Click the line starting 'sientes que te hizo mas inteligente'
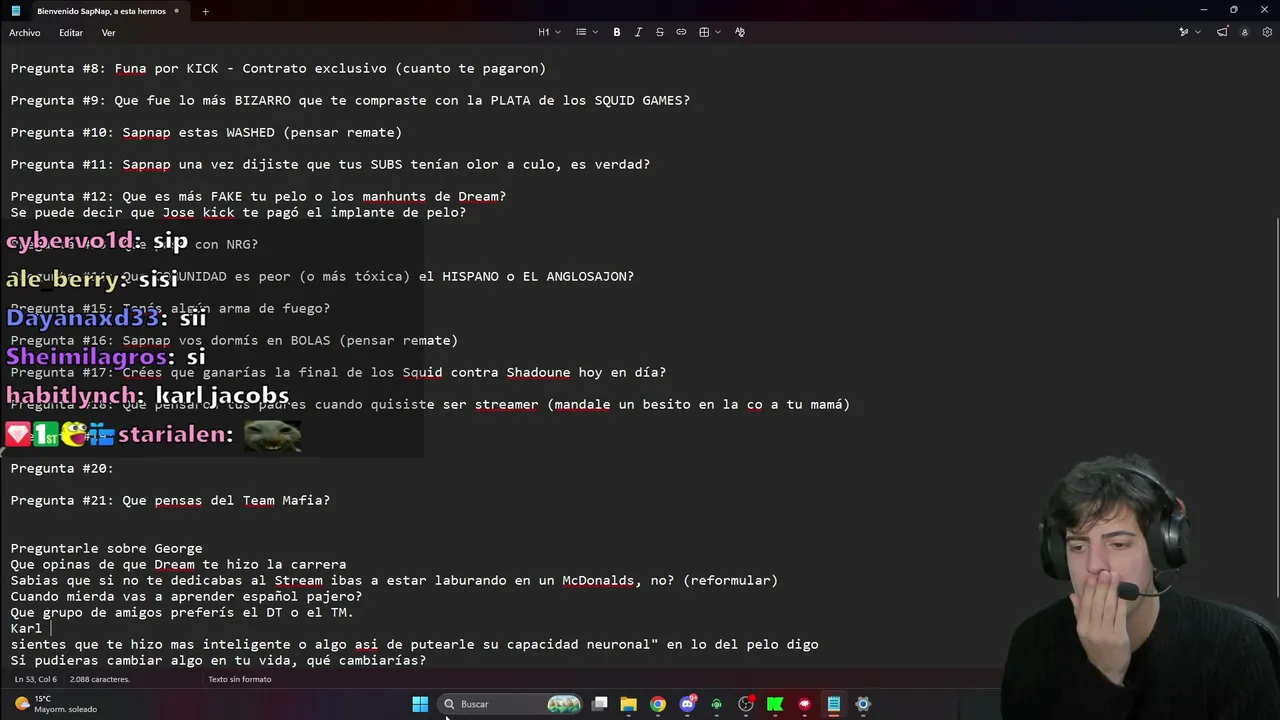Viewport: 1280px width, 720px height. pyautogui.click(x=414, y=645)
